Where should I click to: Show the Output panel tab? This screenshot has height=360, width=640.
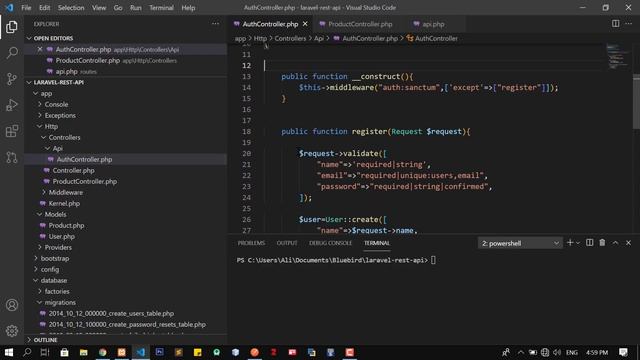(287, 243)
